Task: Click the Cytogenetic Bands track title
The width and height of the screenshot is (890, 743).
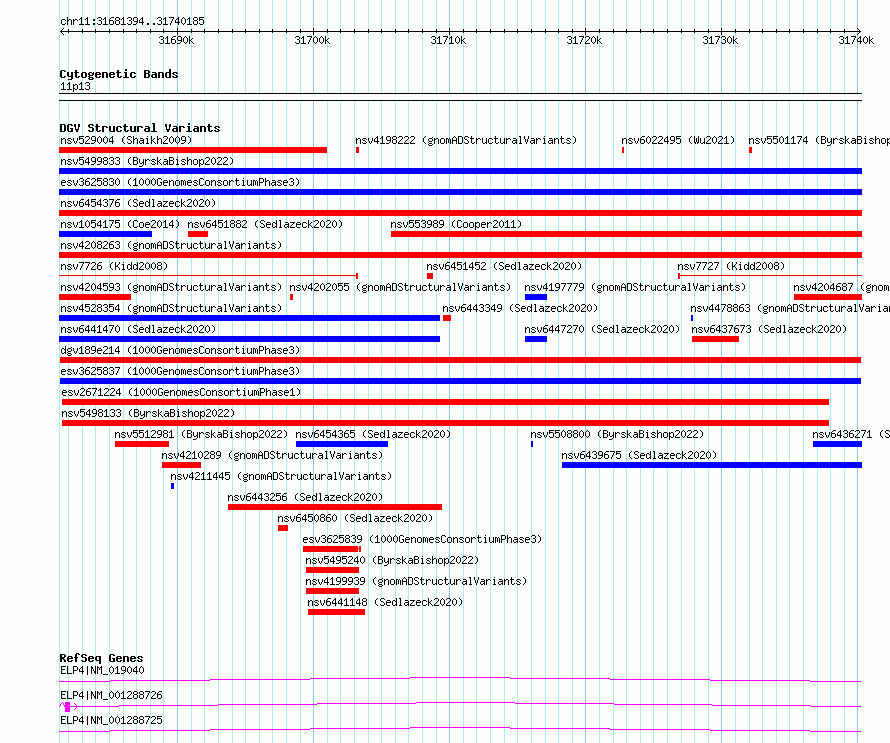Action: [x=119, y=74]
